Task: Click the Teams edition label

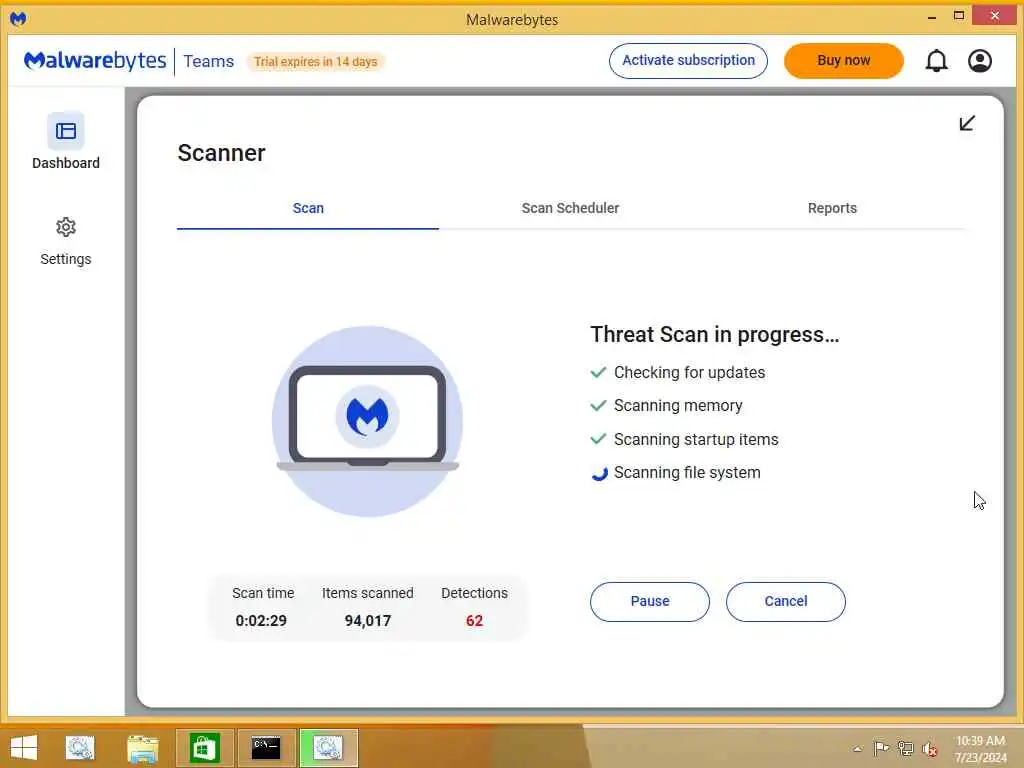Action: click(x=208, y=61)
